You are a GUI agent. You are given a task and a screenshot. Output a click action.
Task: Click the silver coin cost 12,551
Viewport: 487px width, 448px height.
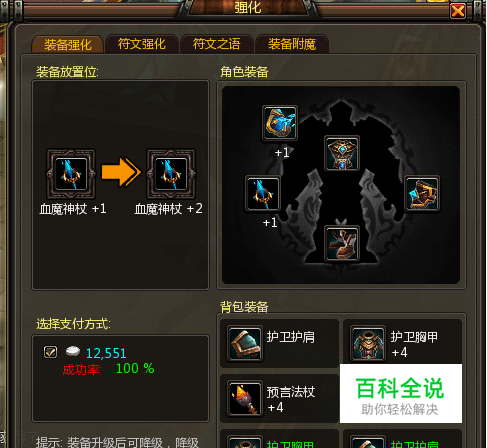(x=106, y=353)
